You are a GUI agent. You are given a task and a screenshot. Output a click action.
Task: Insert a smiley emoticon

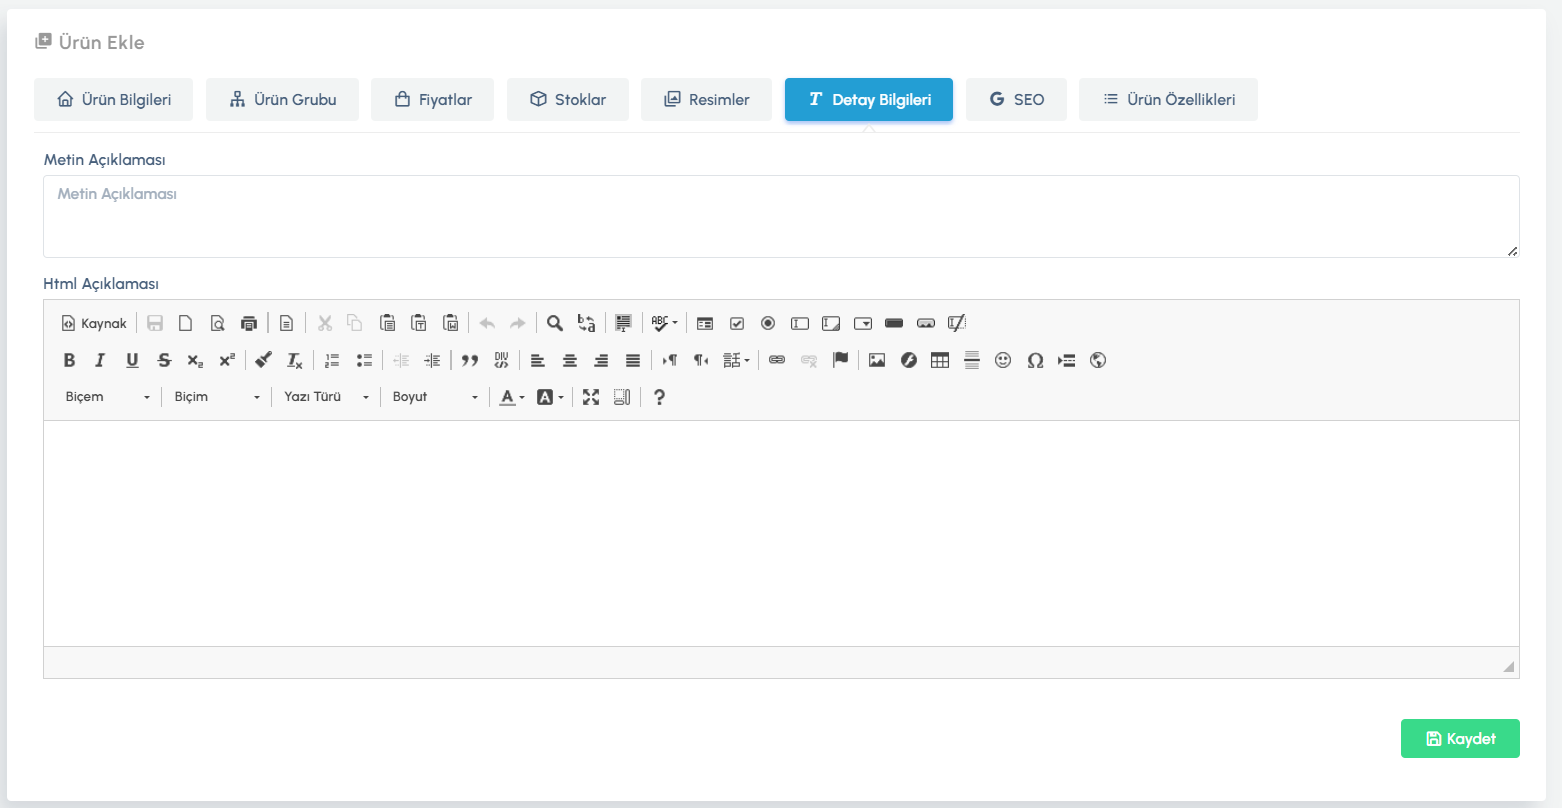(x=1003, y=361)
